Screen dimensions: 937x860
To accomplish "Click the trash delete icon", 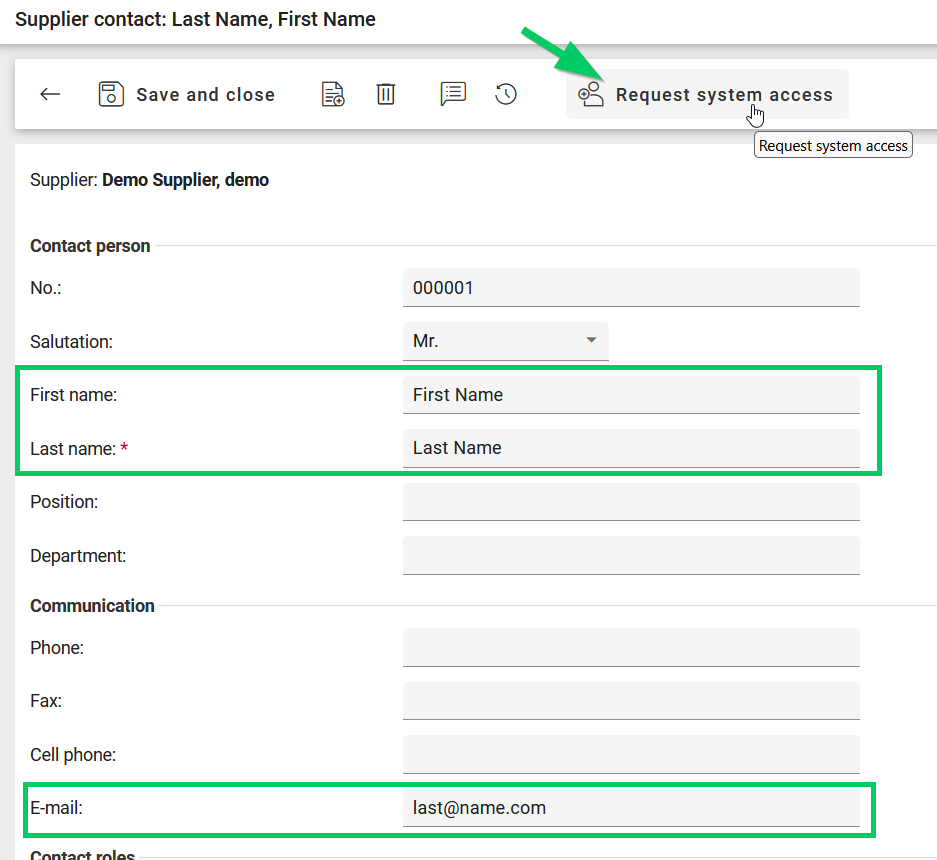I will (386, 94).
